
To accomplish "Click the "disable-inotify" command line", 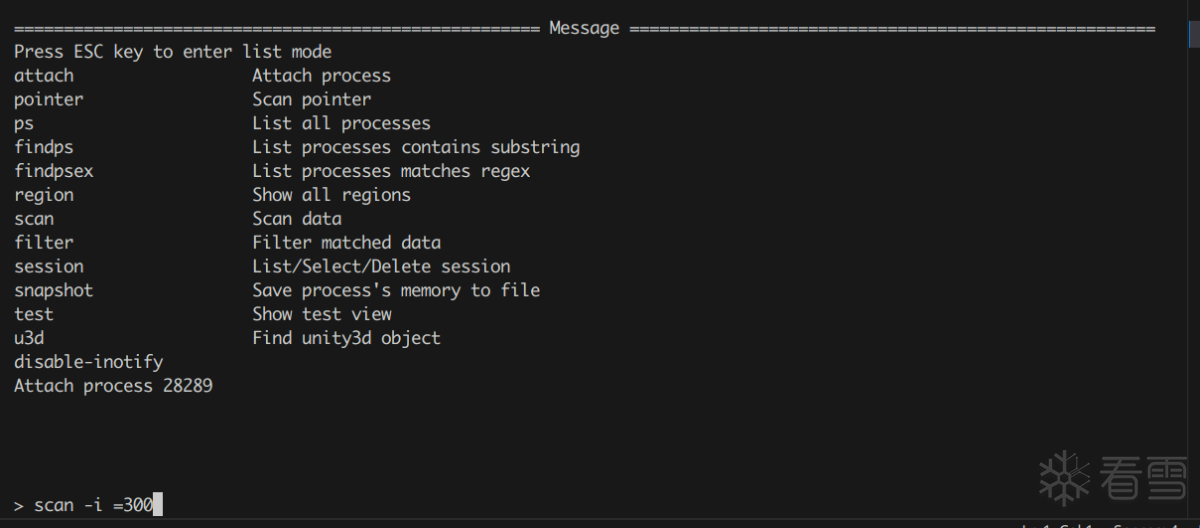I will pos(88,361).
